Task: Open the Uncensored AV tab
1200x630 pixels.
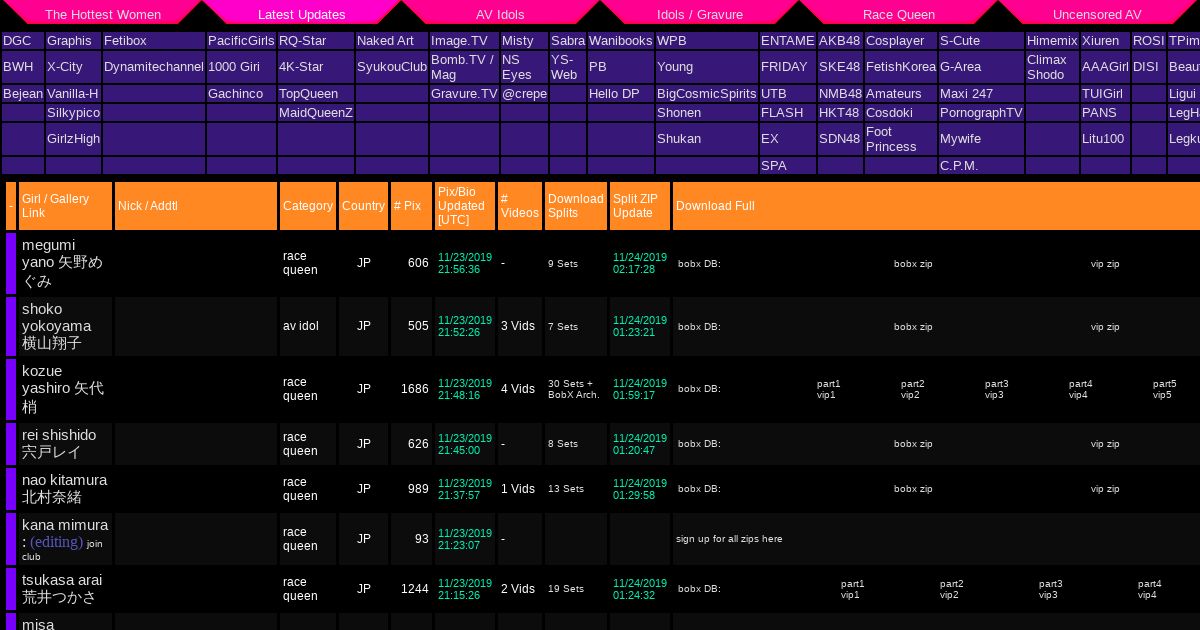Action: tap(1097, 14)
